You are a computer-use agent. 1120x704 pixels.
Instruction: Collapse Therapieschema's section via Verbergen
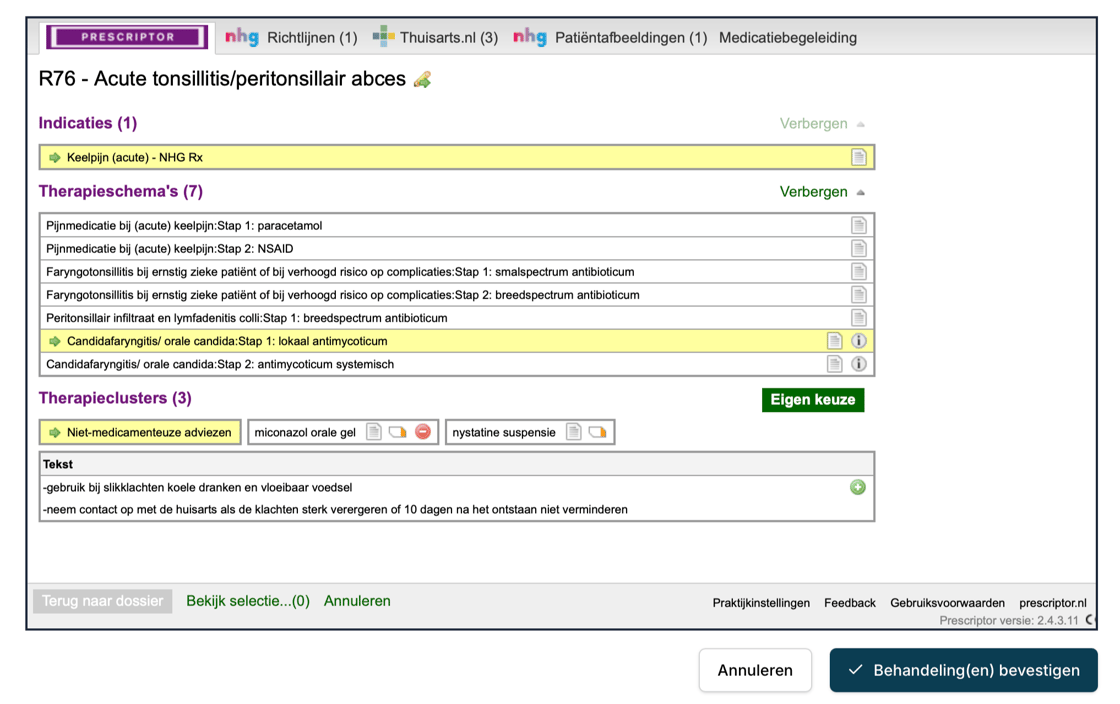click(821, 192)
